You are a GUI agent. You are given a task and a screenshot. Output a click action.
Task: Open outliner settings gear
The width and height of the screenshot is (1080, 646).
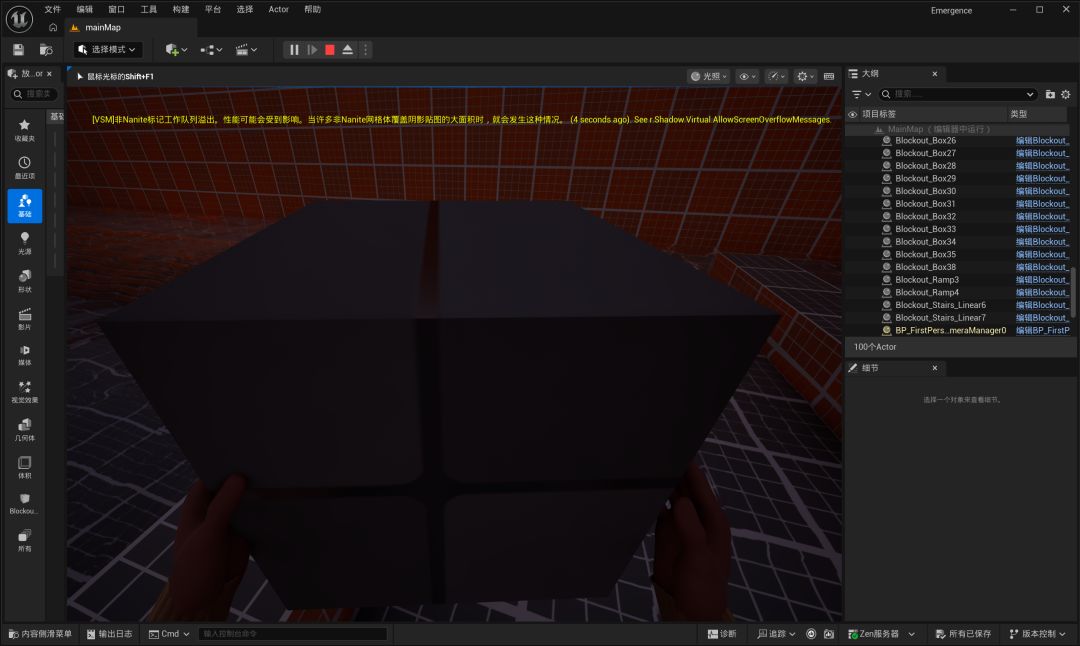pos(1066,94)
